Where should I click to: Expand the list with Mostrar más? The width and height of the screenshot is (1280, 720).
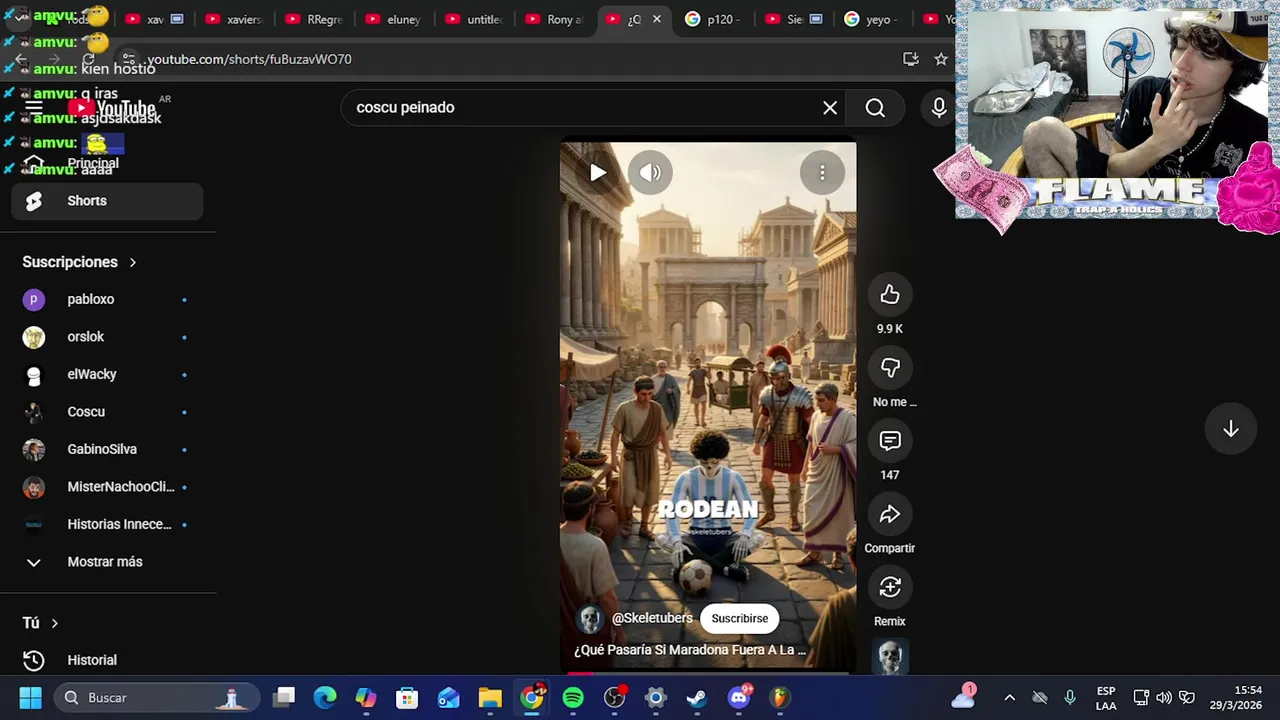coord(107,562)
